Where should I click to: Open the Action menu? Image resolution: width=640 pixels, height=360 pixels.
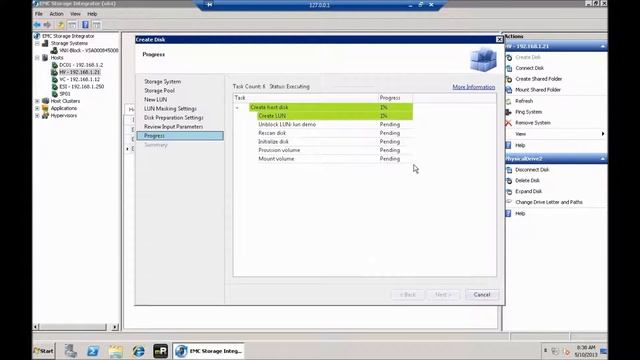coord(56,14)
